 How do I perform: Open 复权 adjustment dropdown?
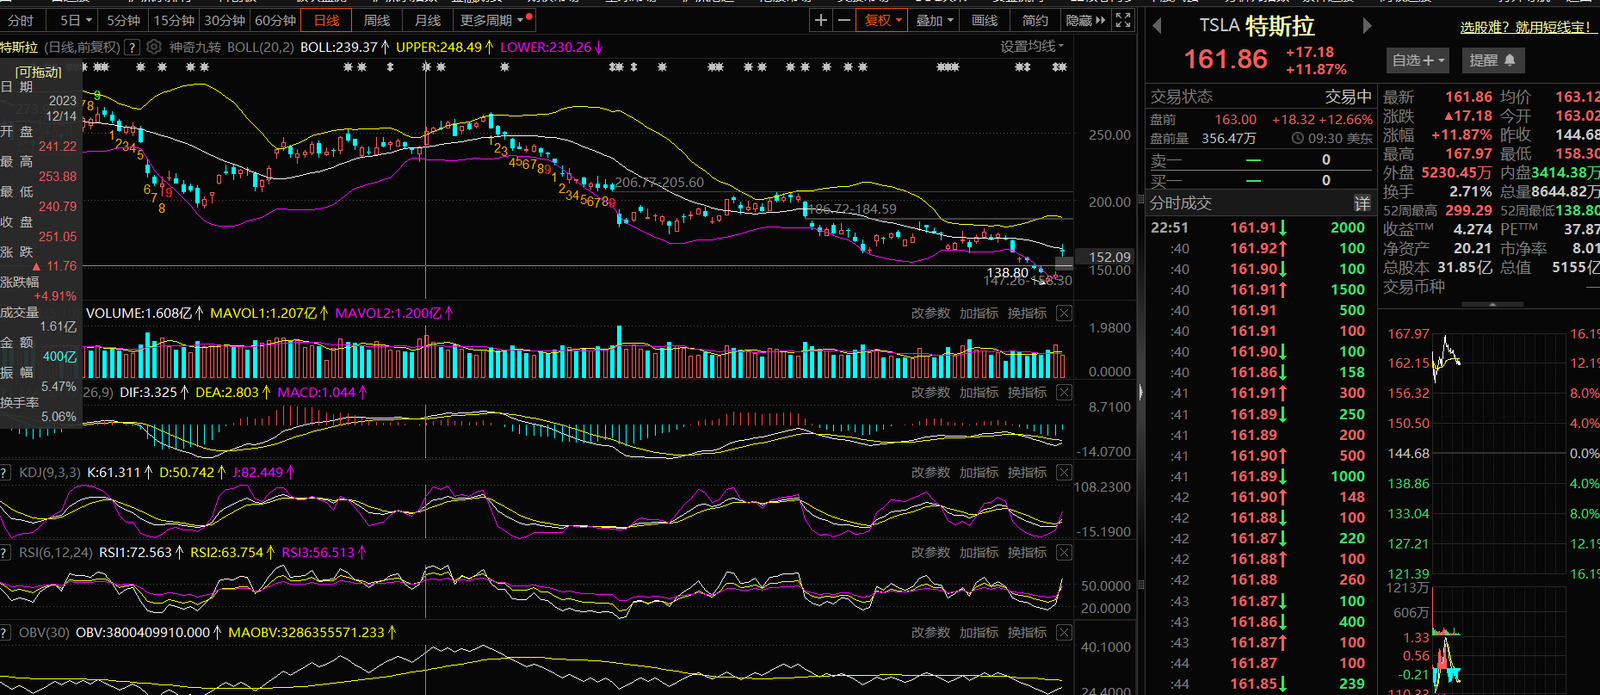point(883,20)
